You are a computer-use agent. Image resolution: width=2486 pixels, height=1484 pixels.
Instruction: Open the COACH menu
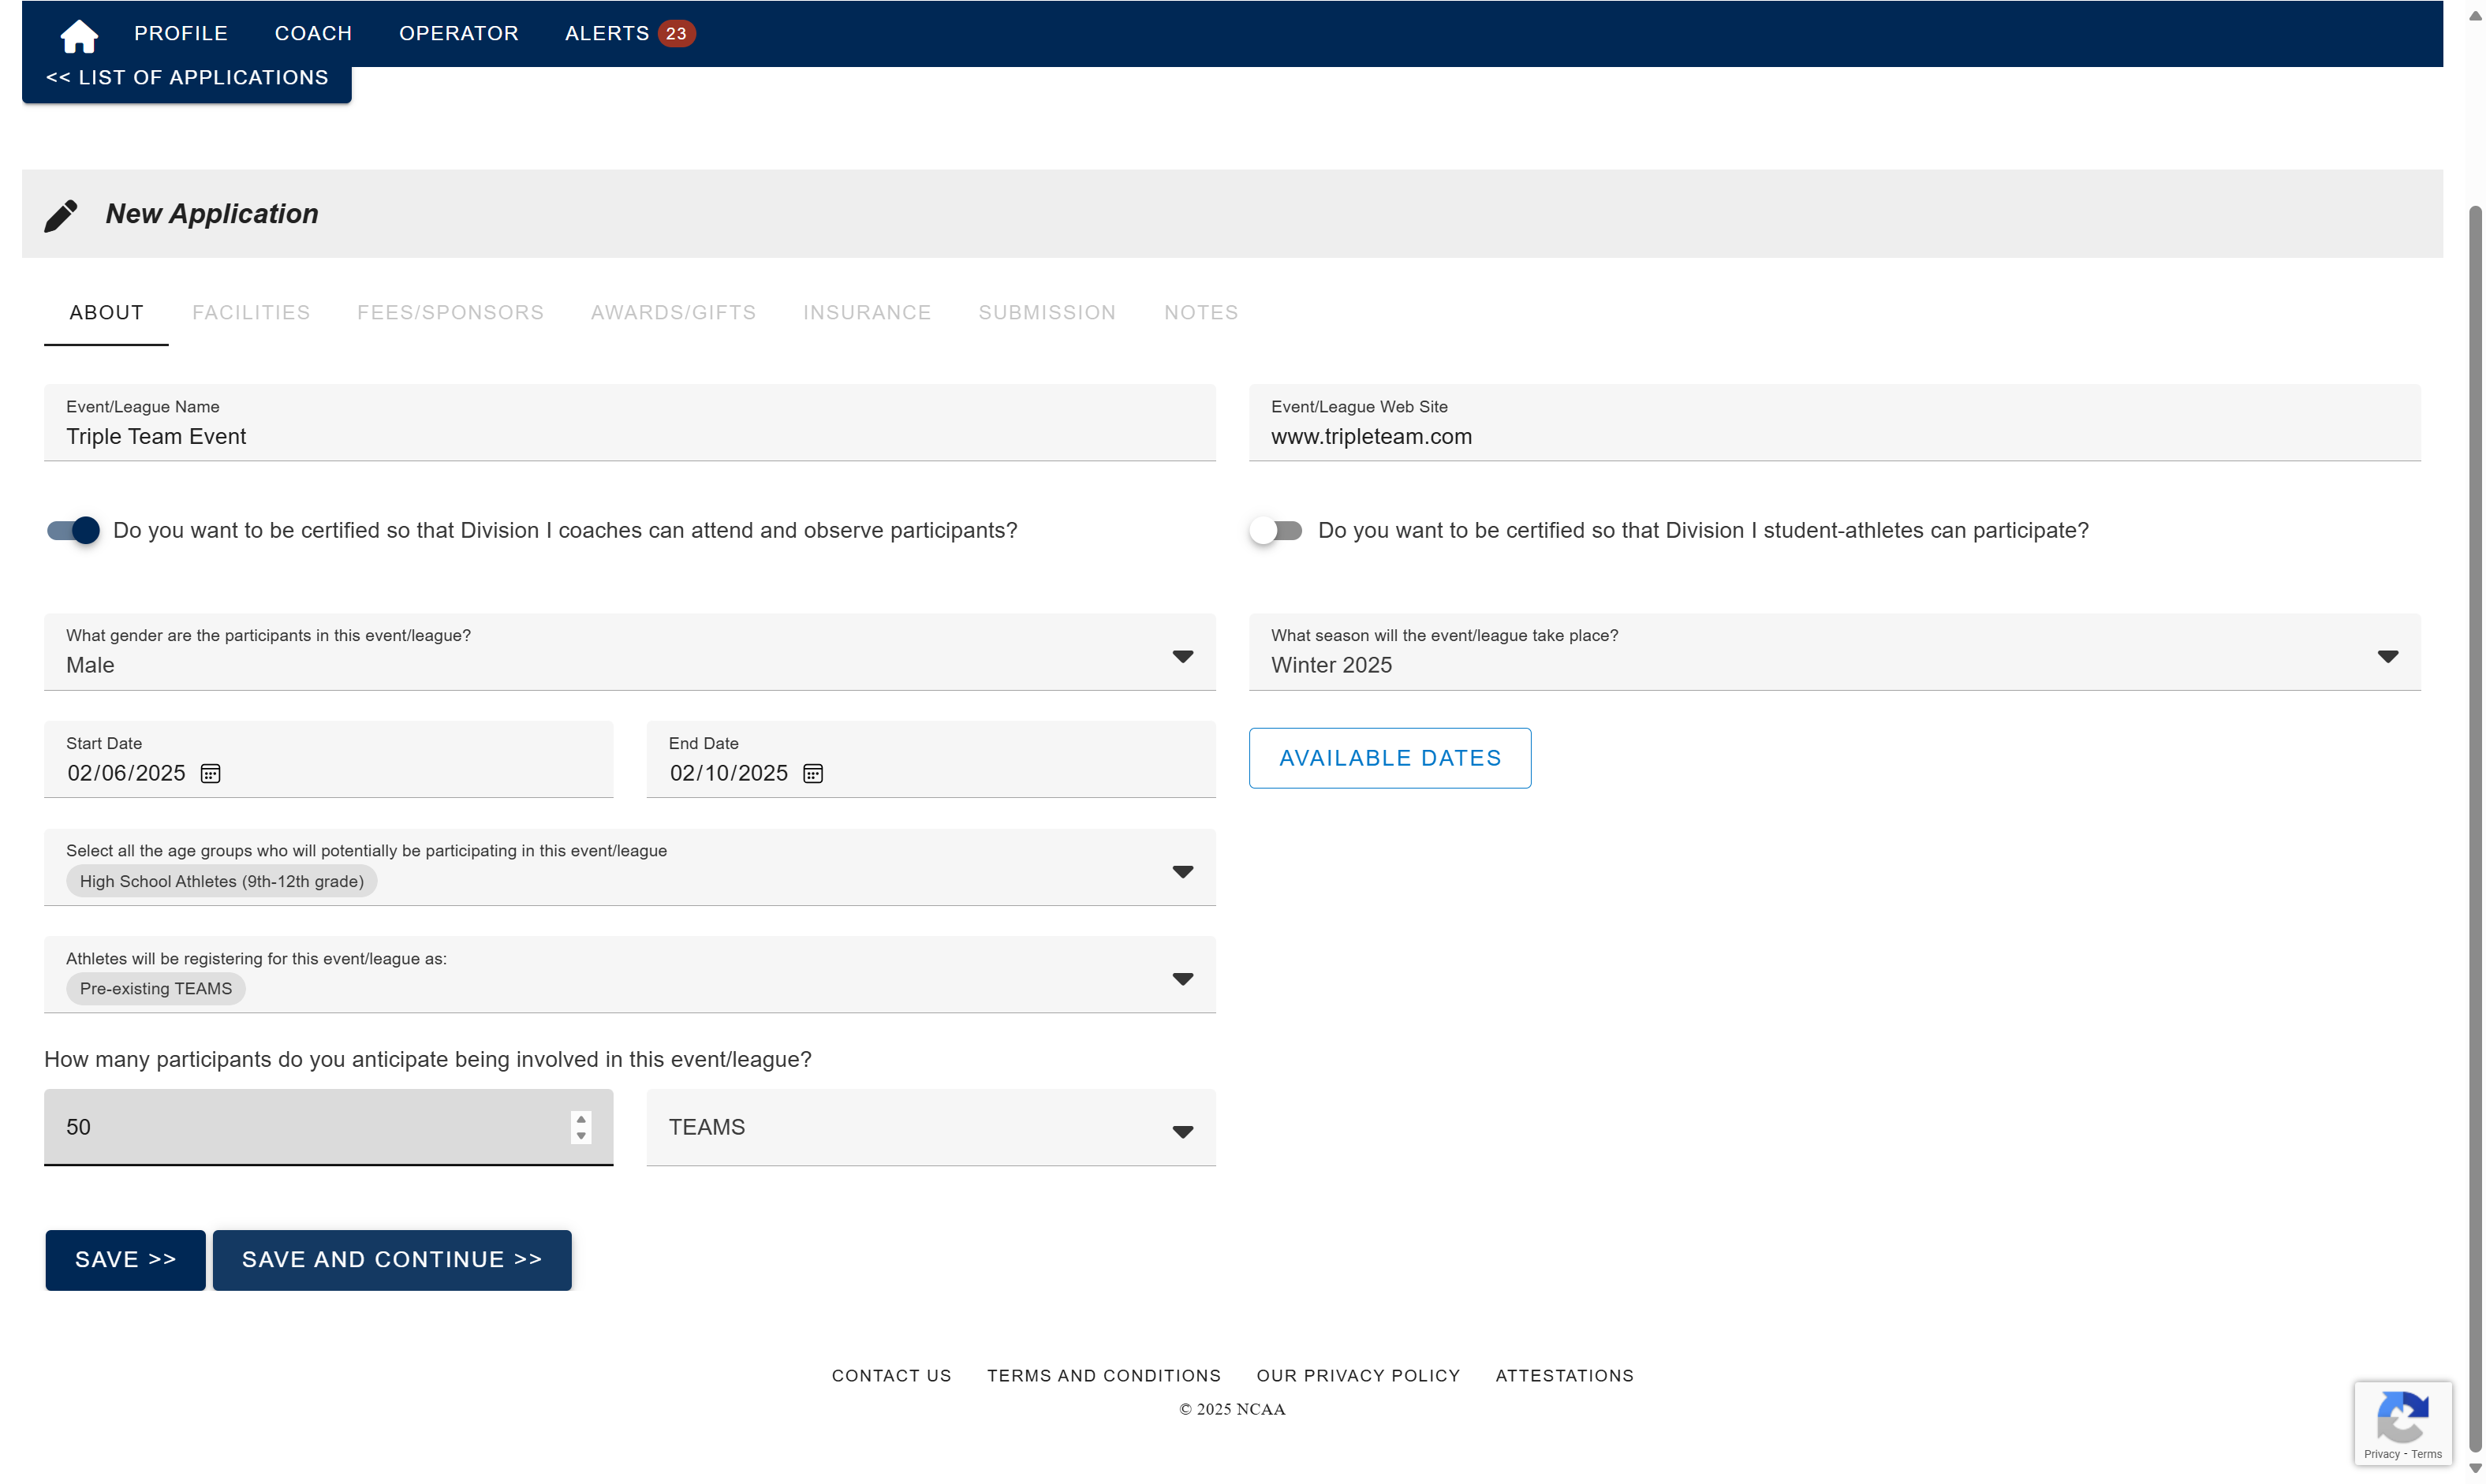point(313,33)
